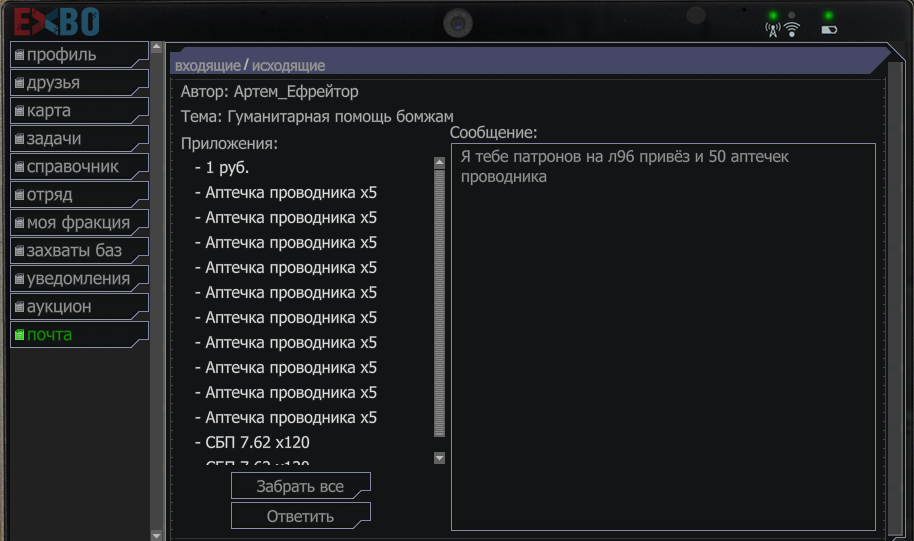This screenshot has width=914, height=541.
Task: Click the battery indicator icon
Action: pyautogui.click(x=829, y=30)
